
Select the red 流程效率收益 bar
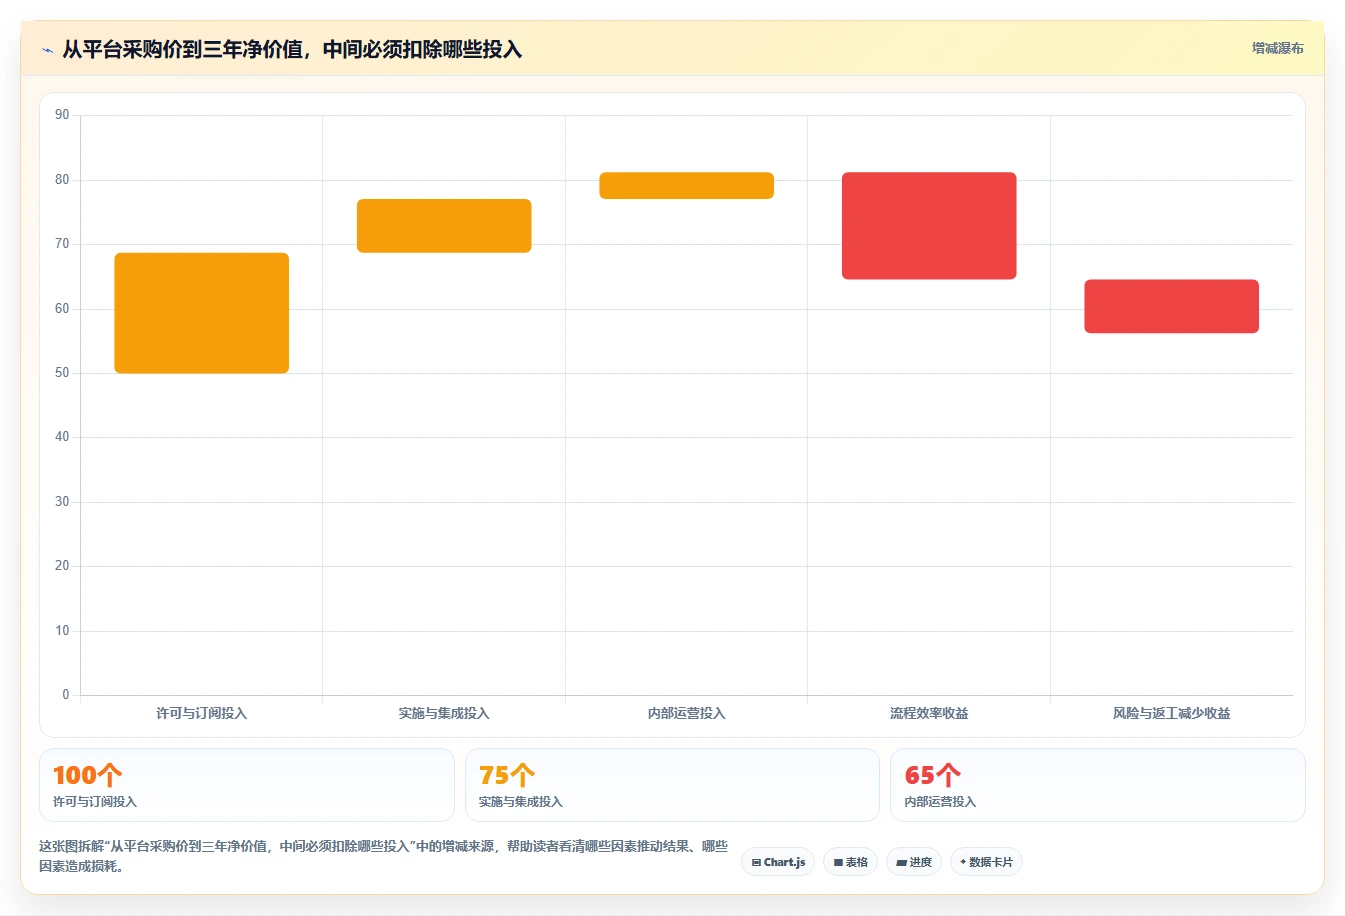pyautogui.click(x=929, y=226)
